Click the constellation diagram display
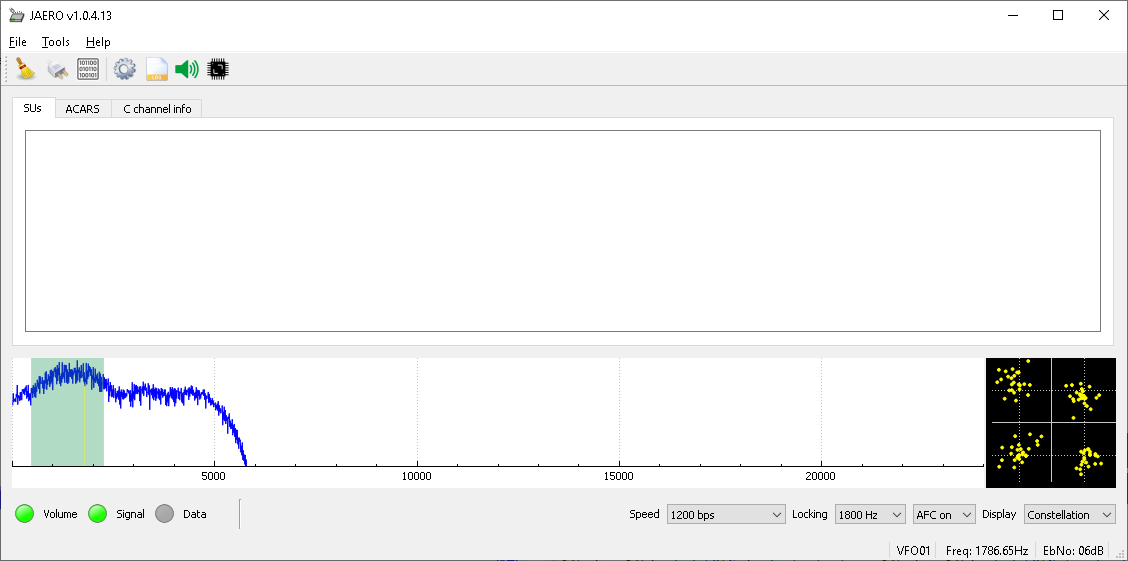The width and height of the screenshot is (1128, 561). (x=1050, y=423)
